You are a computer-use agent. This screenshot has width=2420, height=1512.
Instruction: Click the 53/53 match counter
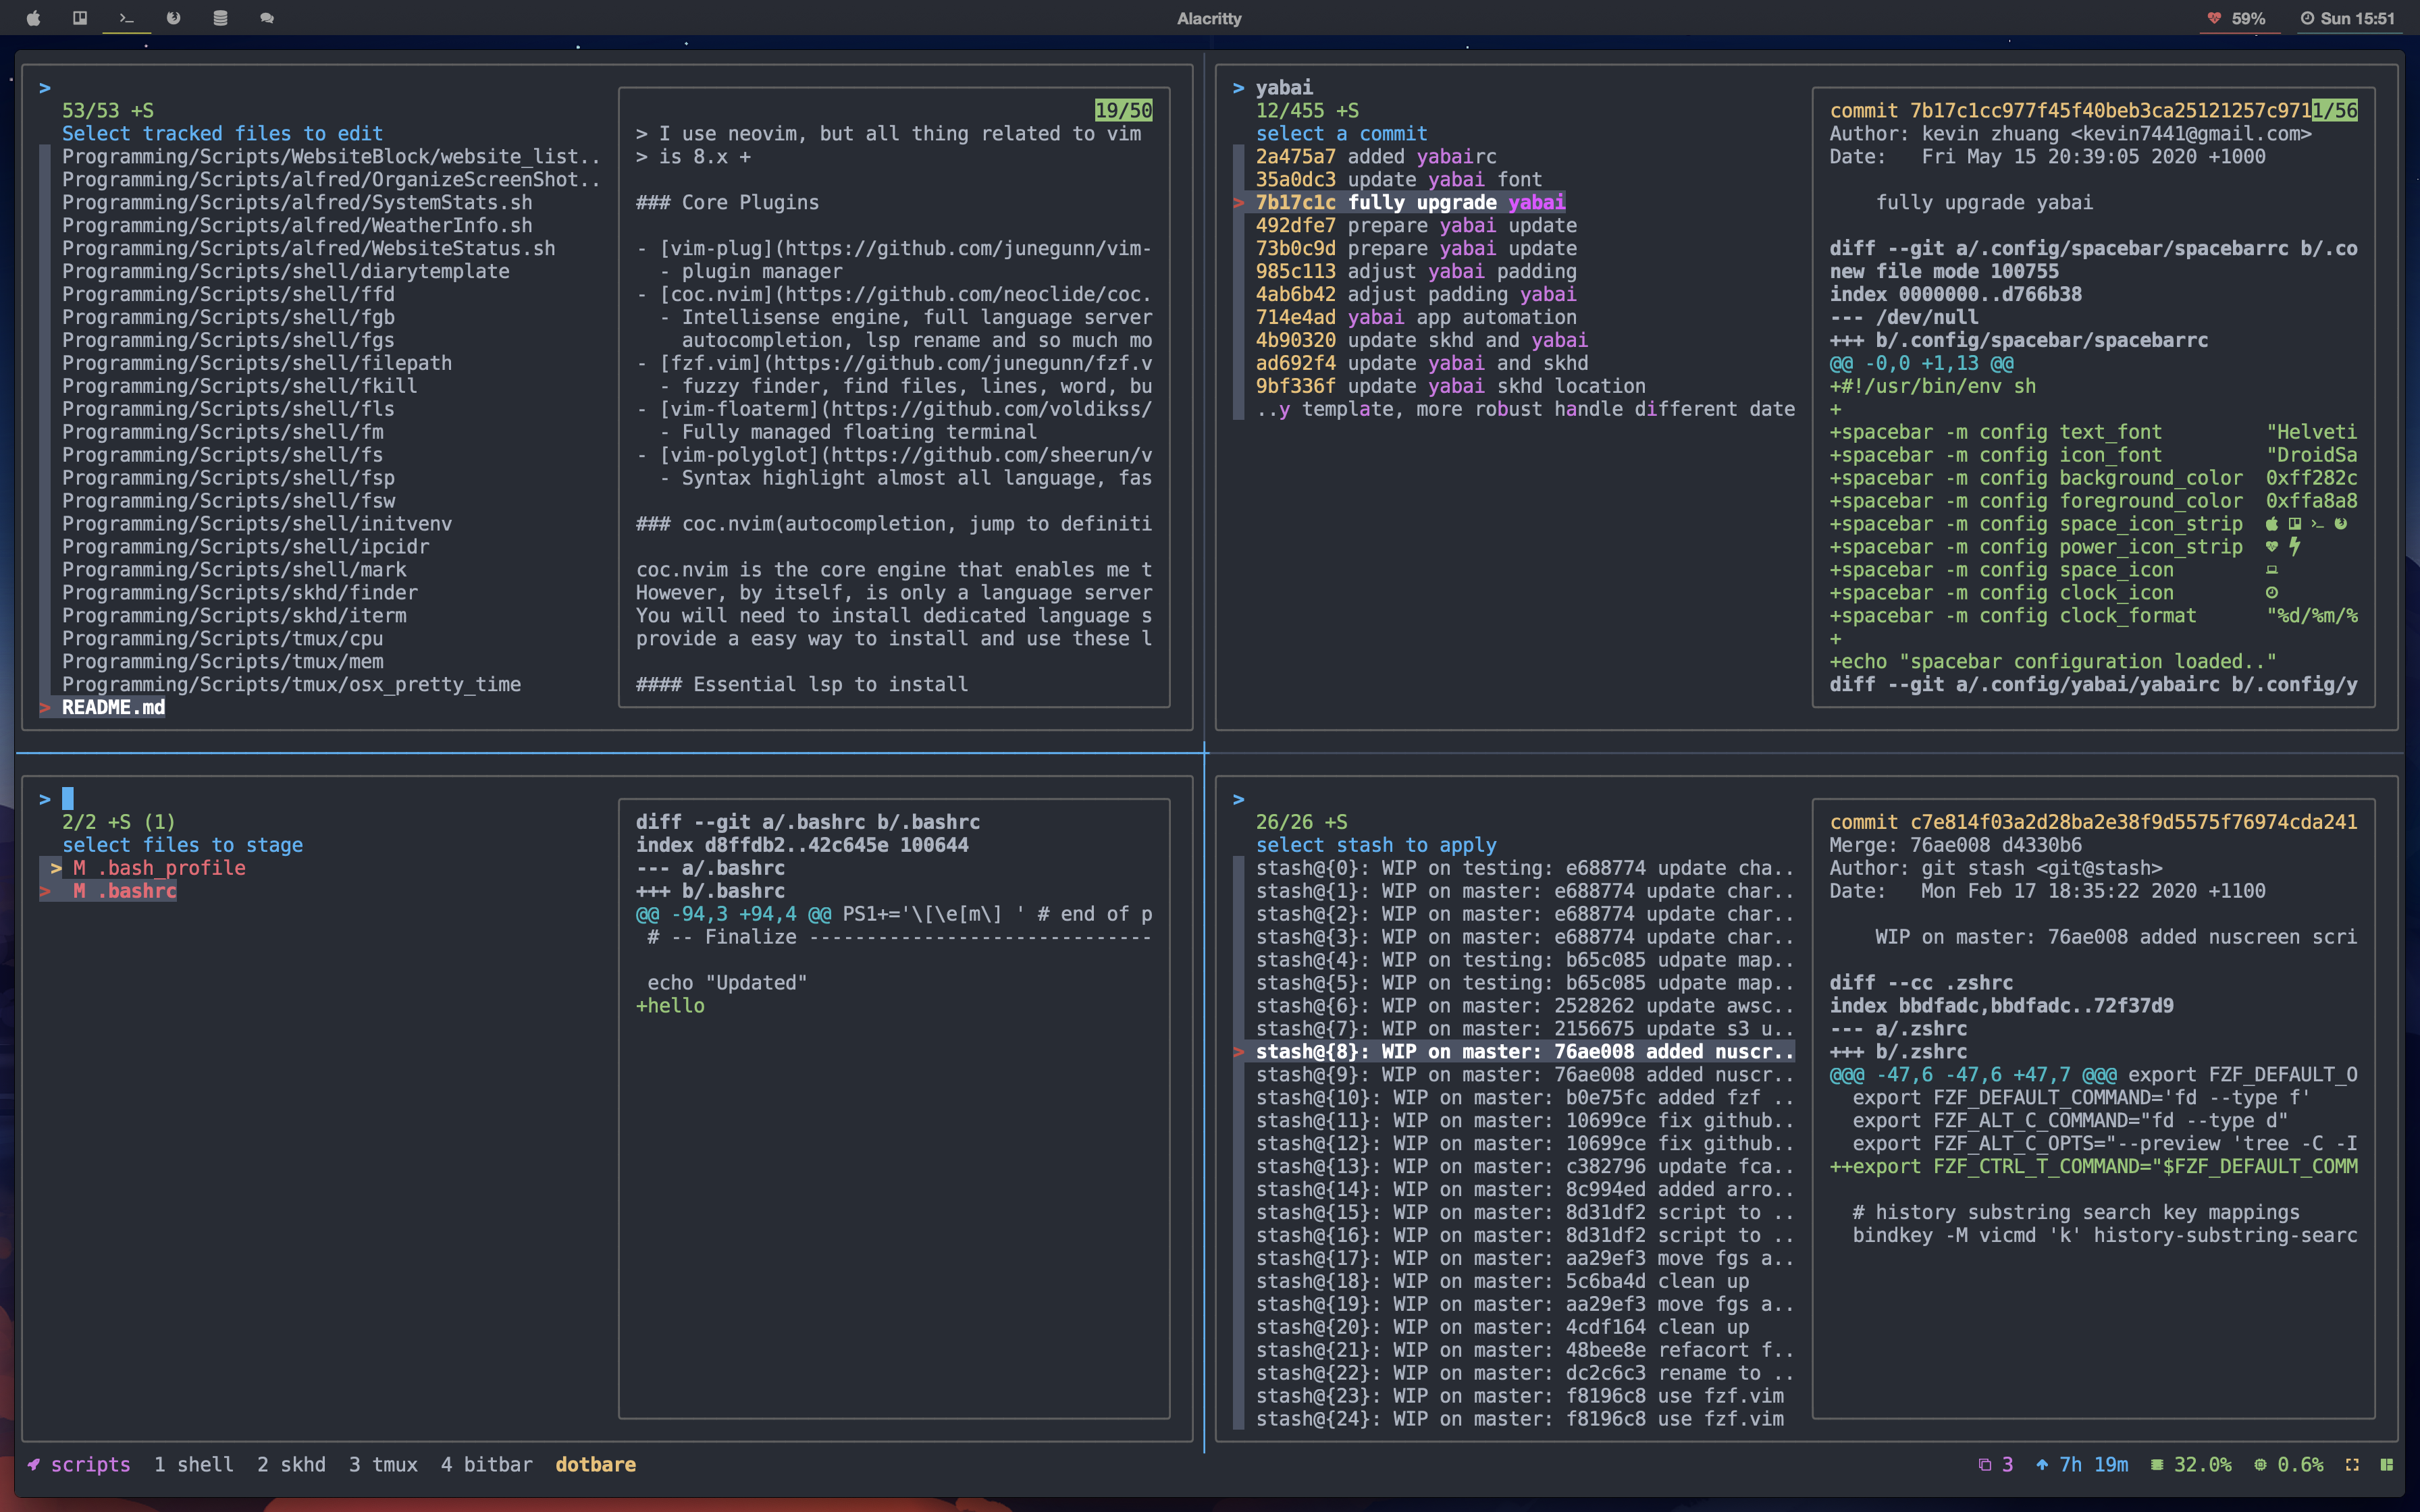click(108, 110)
